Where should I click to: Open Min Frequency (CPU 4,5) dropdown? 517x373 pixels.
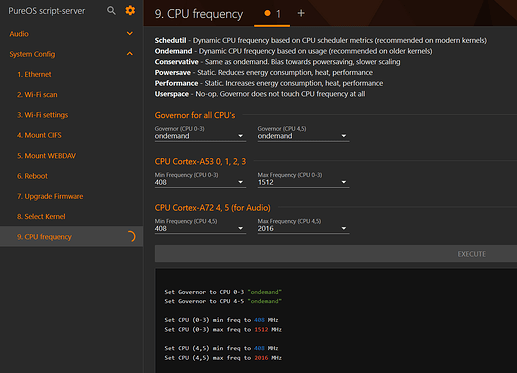(200, 229)
